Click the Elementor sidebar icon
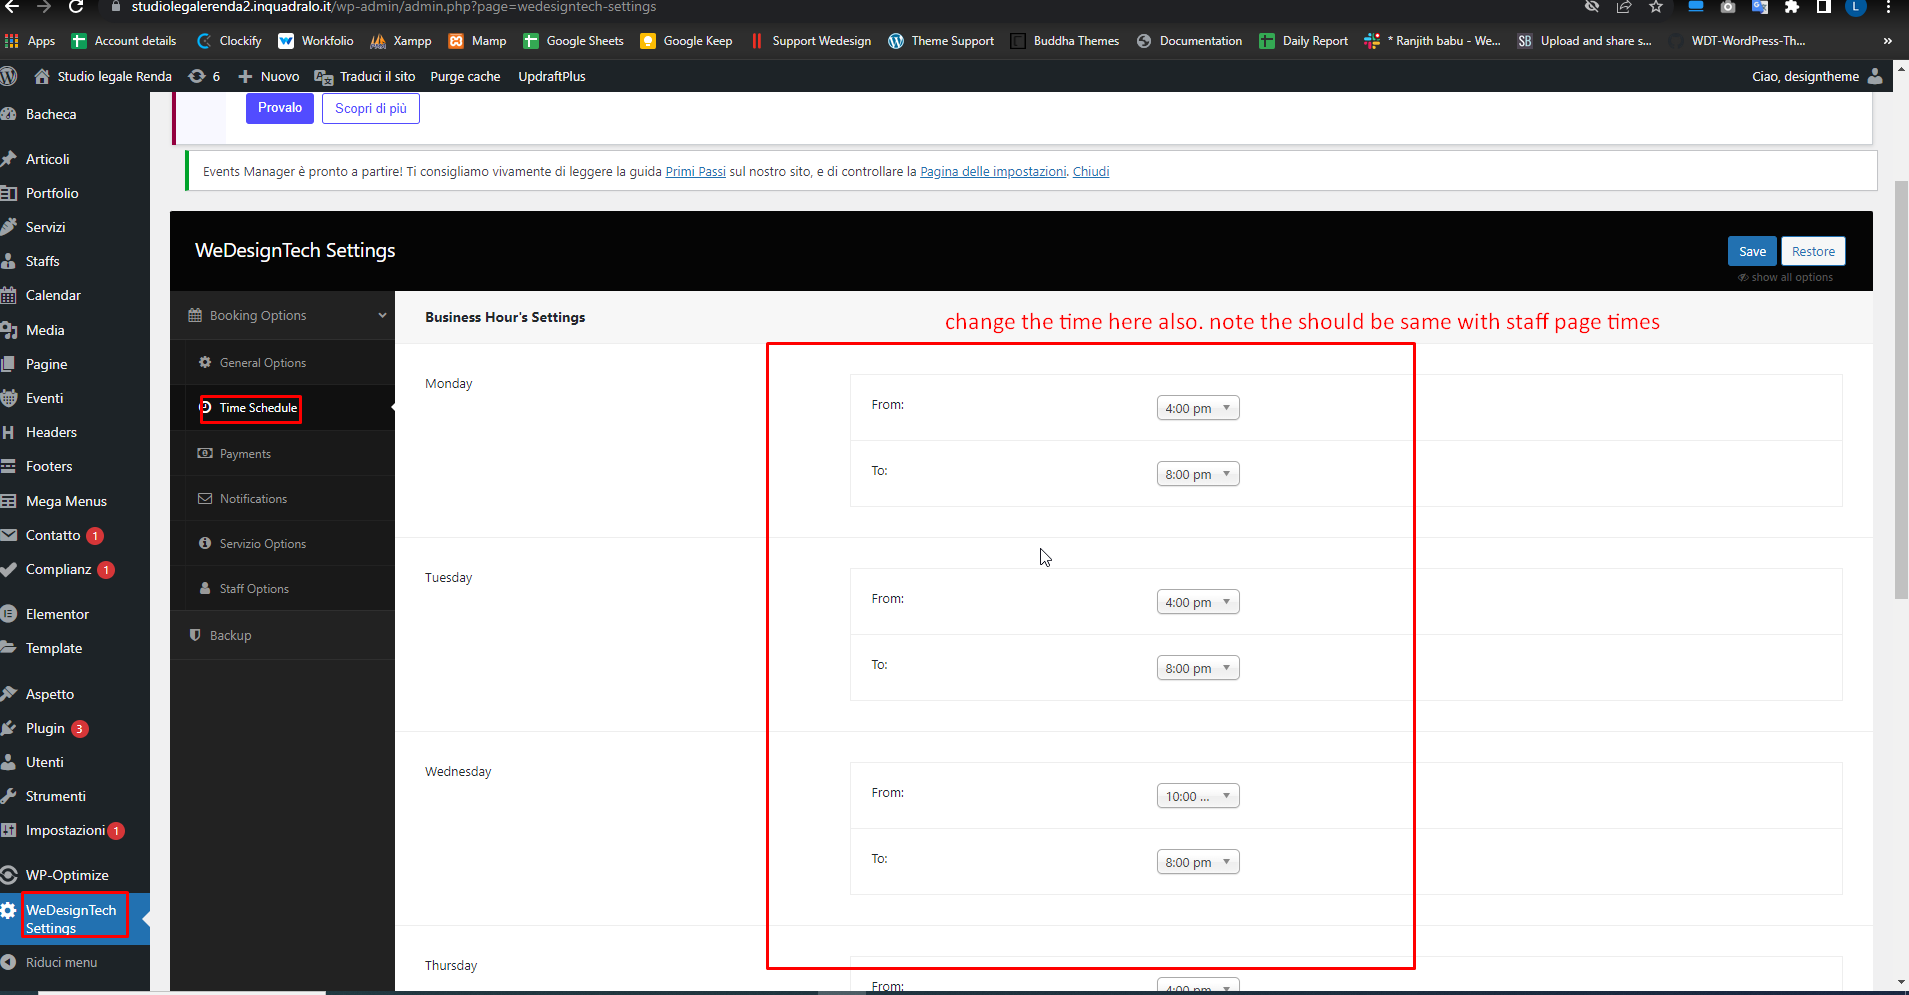This screenshot has width=1909, height=995. tap(8, 614)
